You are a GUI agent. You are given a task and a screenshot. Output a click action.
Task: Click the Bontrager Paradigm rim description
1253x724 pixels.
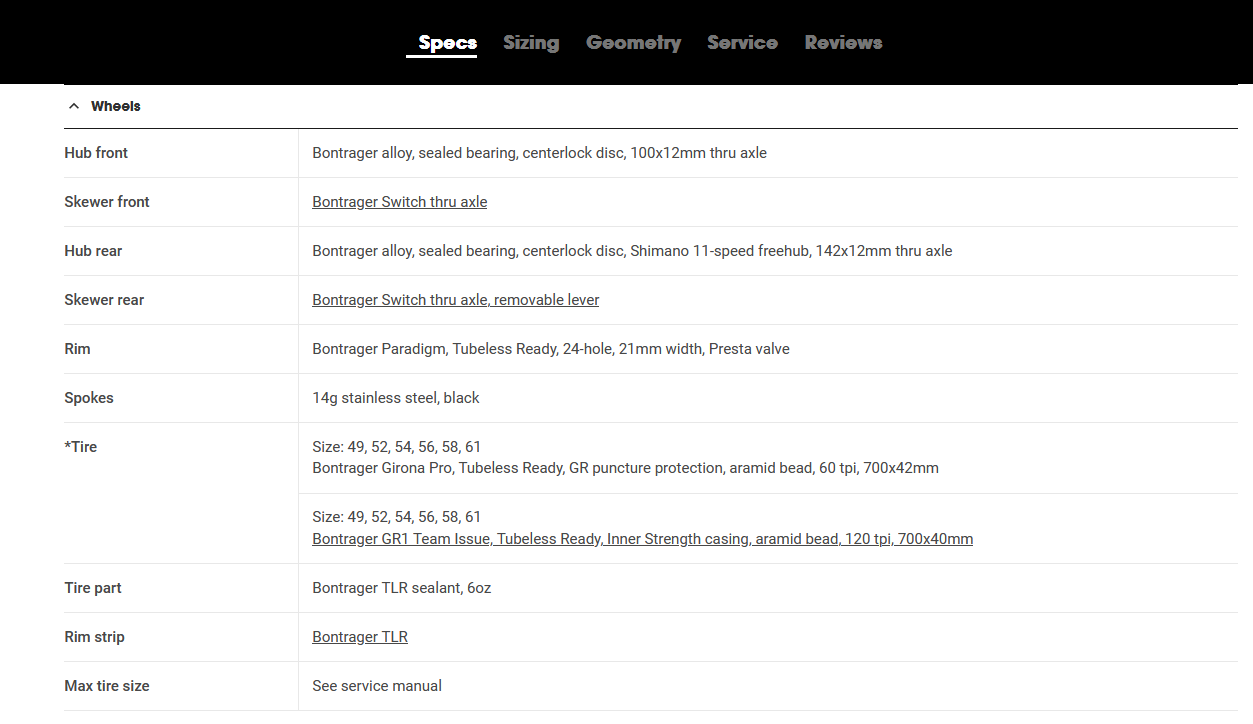[x=551, y=349]
